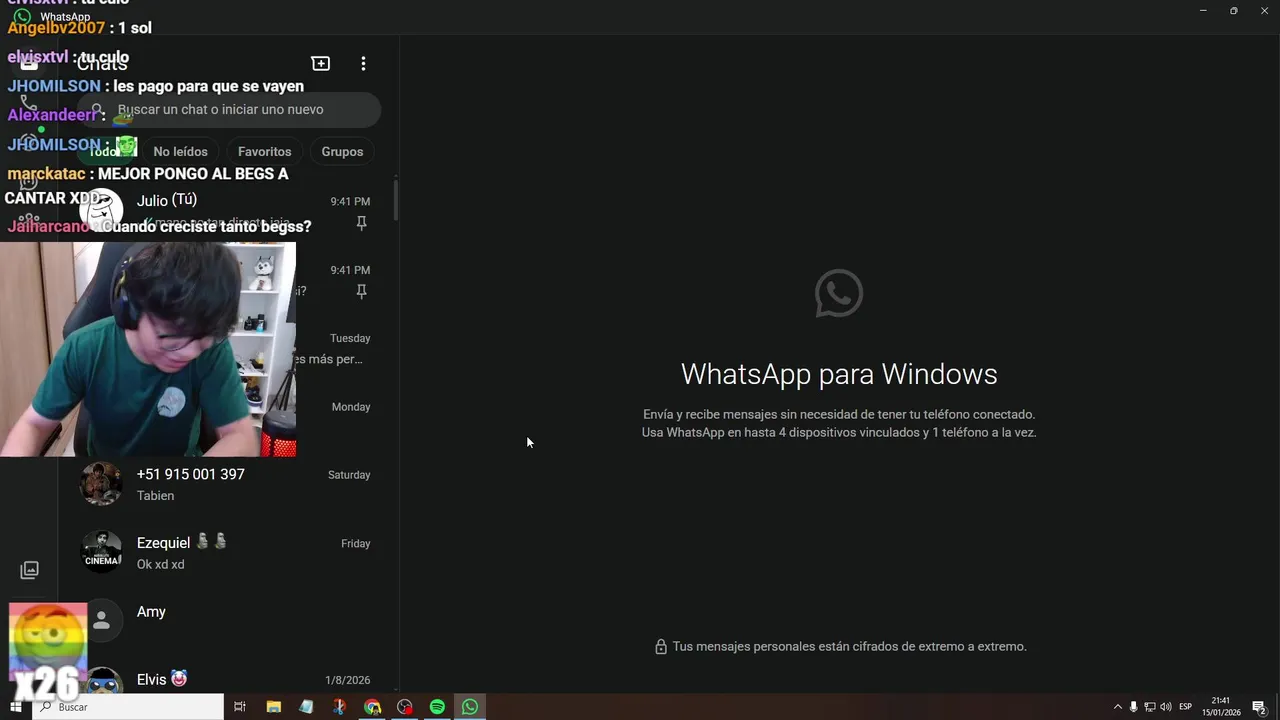Screen dimensions: 1280x720
Task: Expand the hidden system tray icons
Action: coord(1118,707)
